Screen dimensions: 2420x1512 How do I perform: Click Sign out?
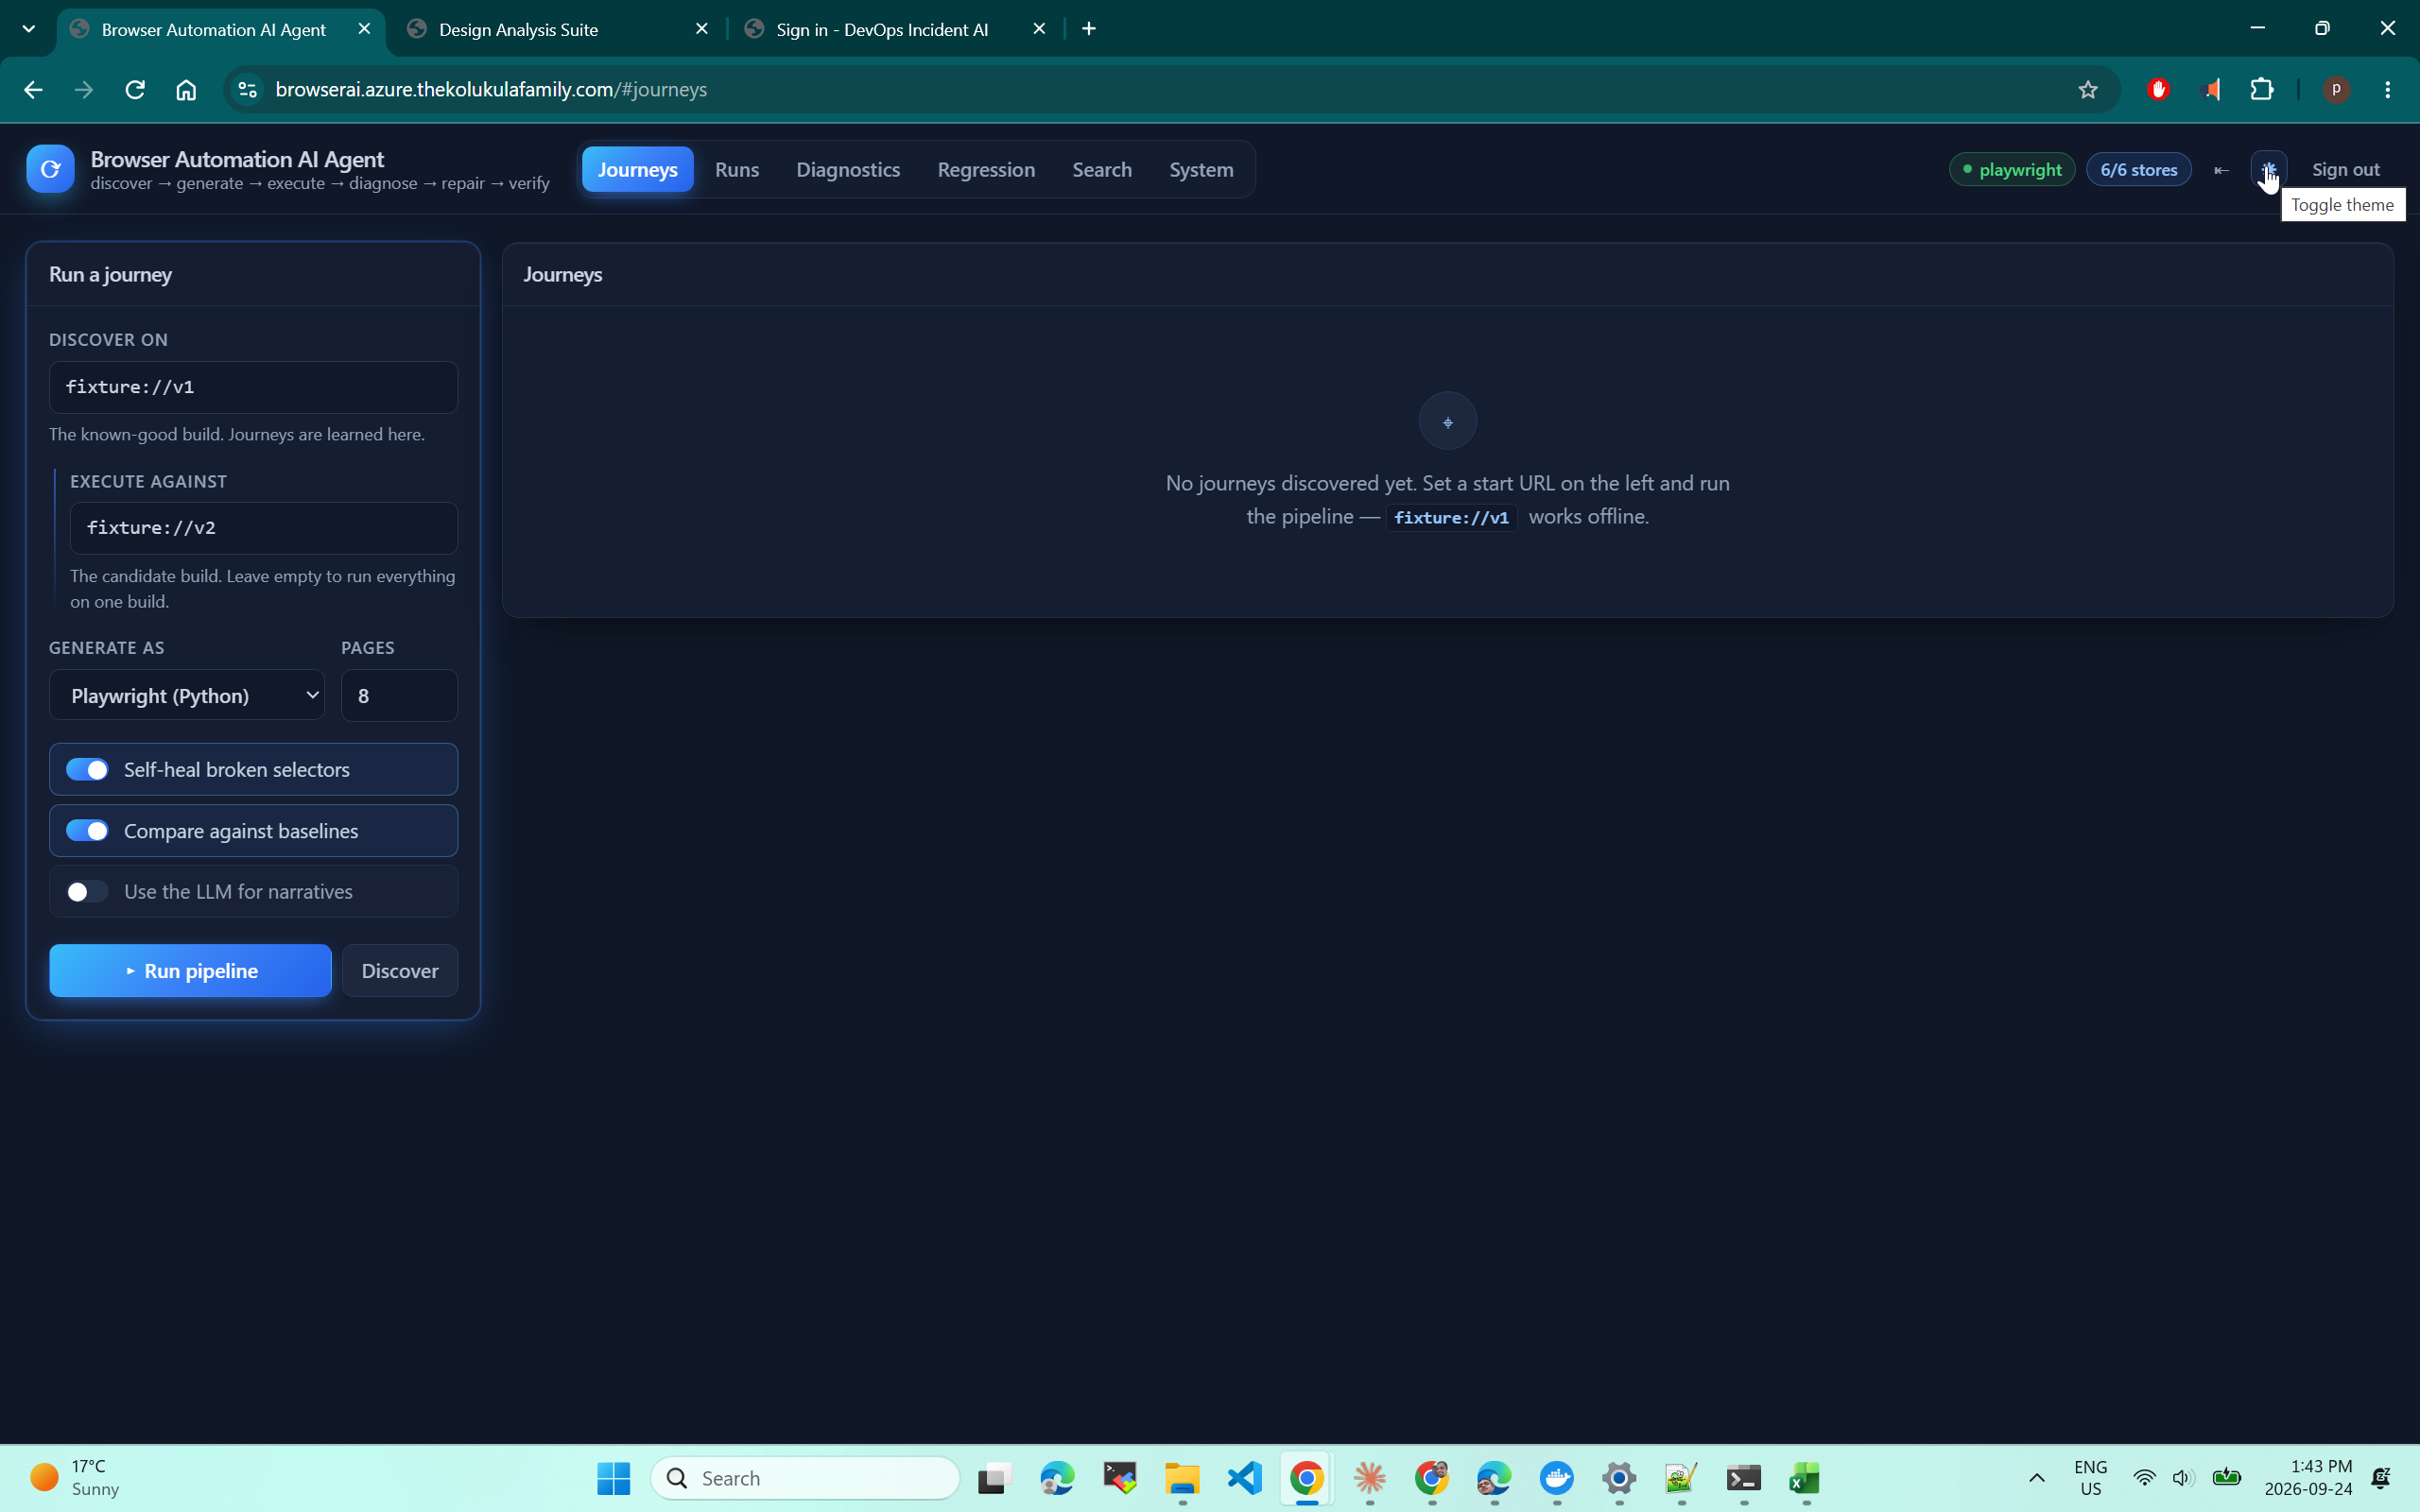(2345, 170)
